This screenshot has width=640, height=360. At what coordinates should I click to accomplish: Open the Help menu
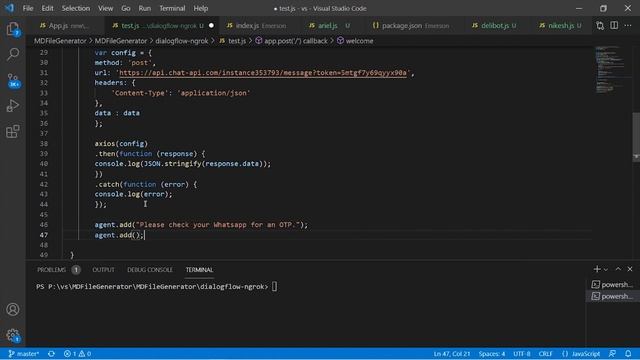coord(201,9)
